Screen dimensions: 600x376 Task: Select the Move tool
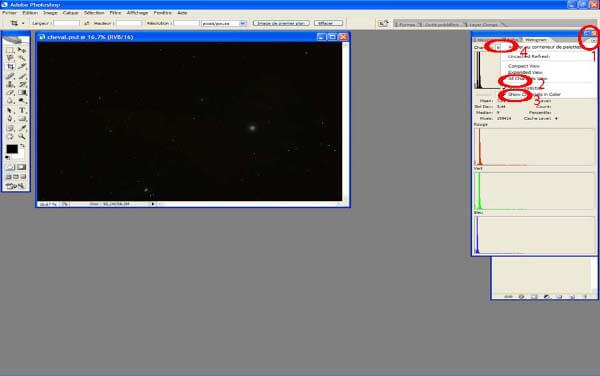pyautogui.click(x=22, y=50)
